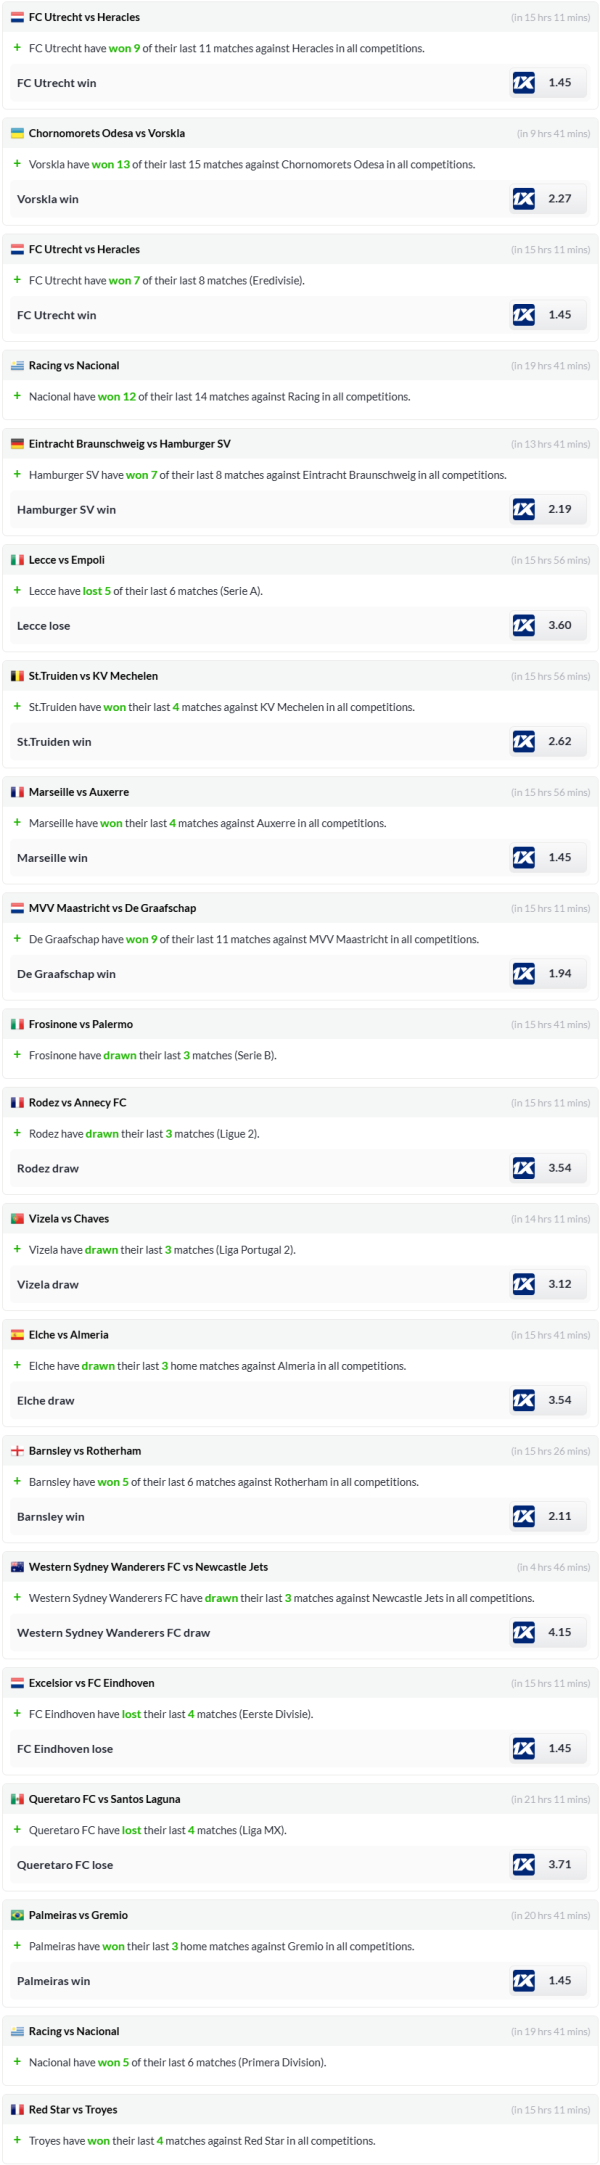The height and width of the screenshot is (2165, 600).
Task: Click the 1X bookmaker icon for Barnsley win
Action: point(523,1516)
